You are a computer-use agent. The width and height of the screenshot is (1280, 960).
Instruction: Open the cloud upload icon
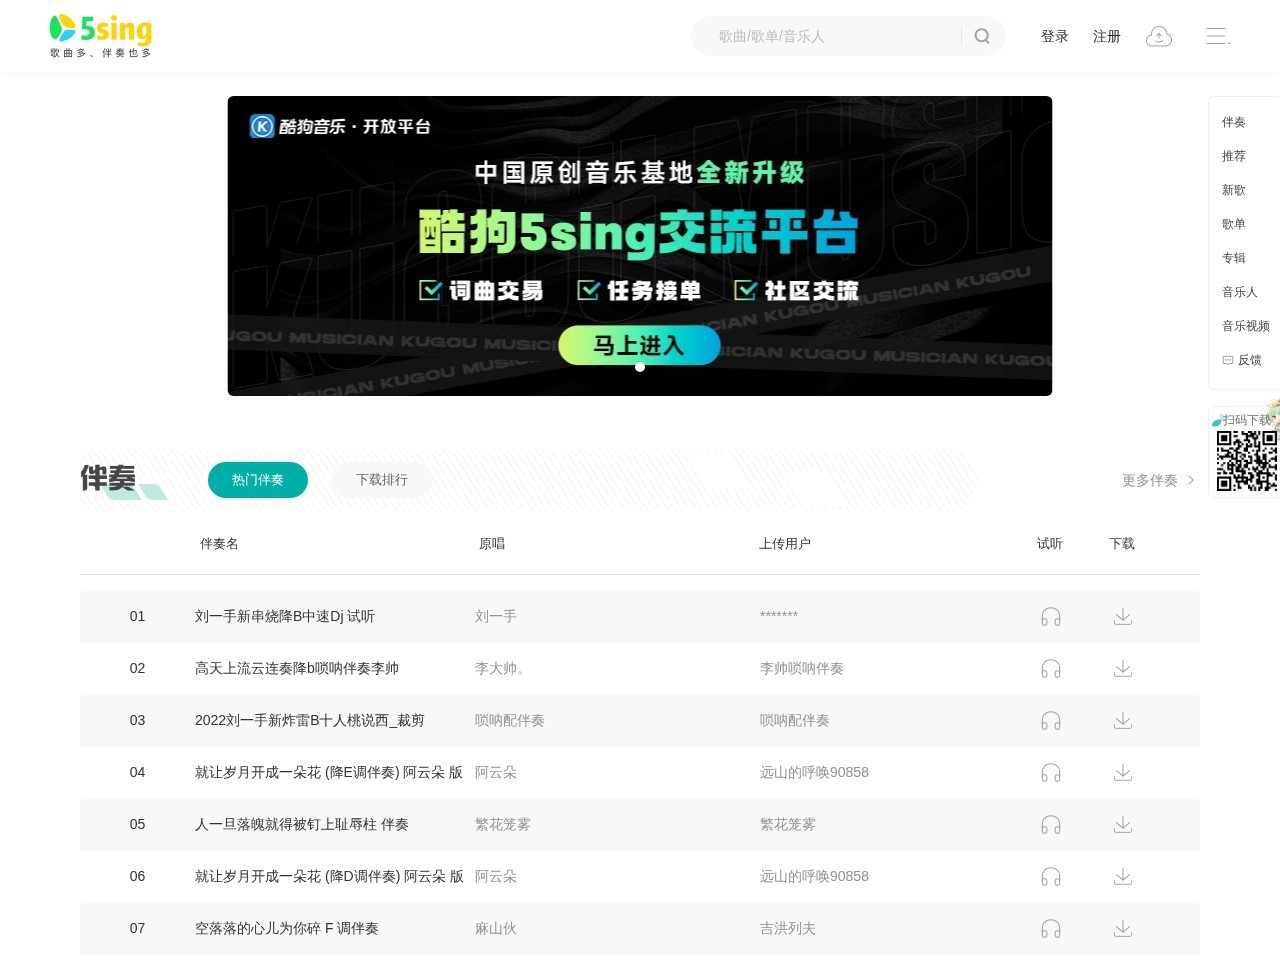point(1158,36)
